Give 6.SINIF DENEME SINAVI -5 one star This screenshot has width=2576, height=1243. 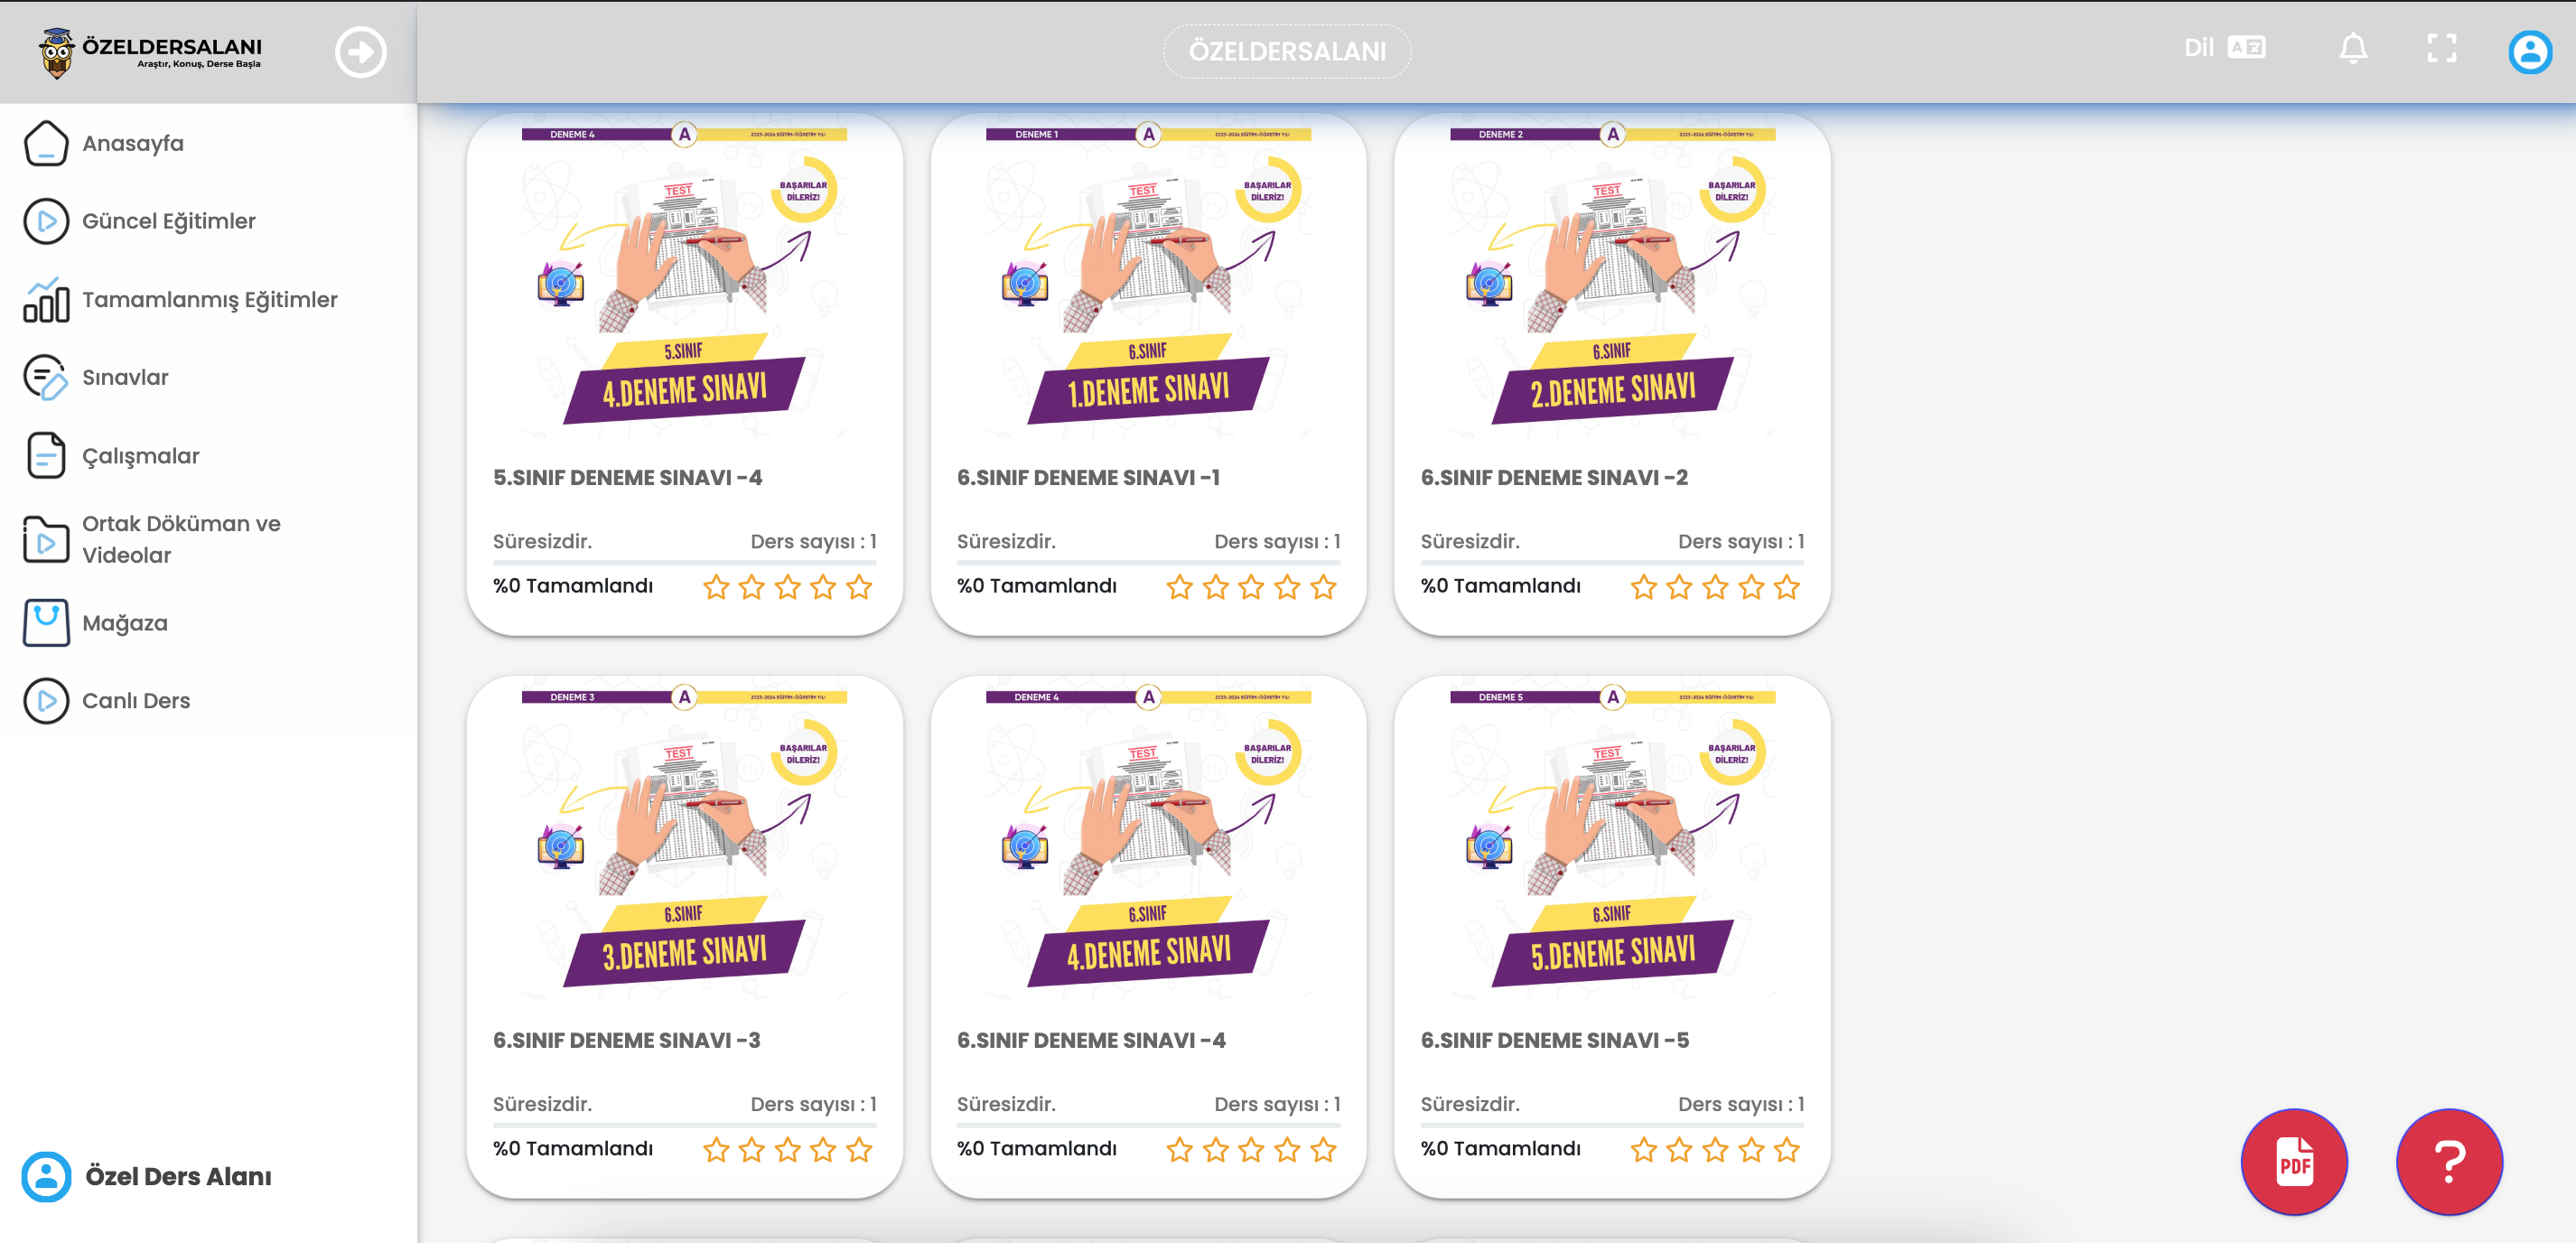pos(1643,1150)
